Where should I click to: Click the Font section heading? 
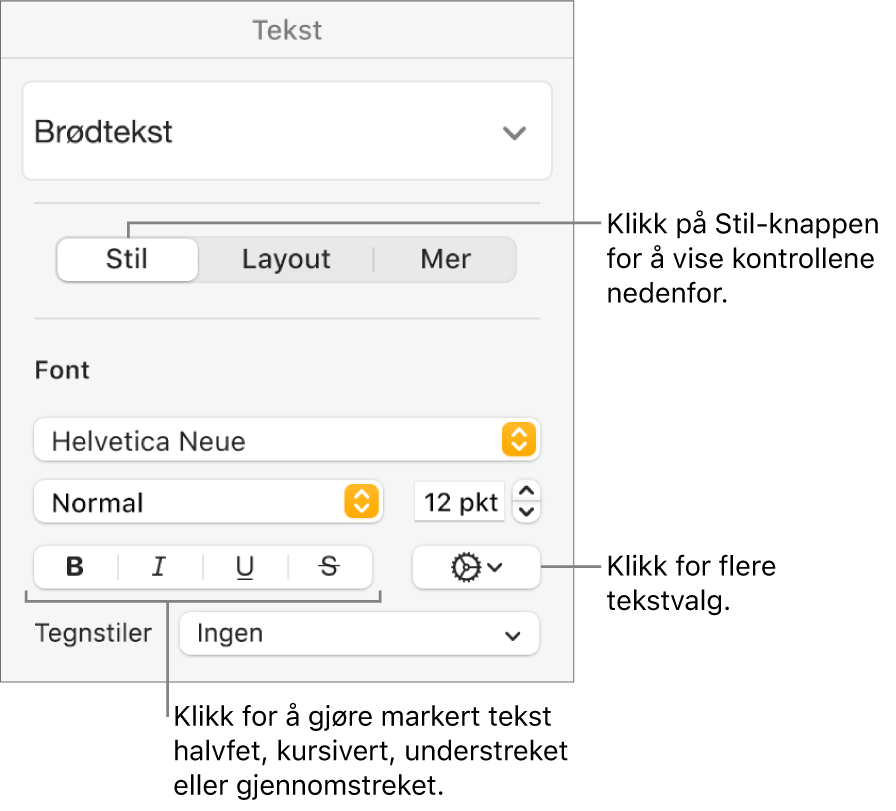(x=62, y=370)
